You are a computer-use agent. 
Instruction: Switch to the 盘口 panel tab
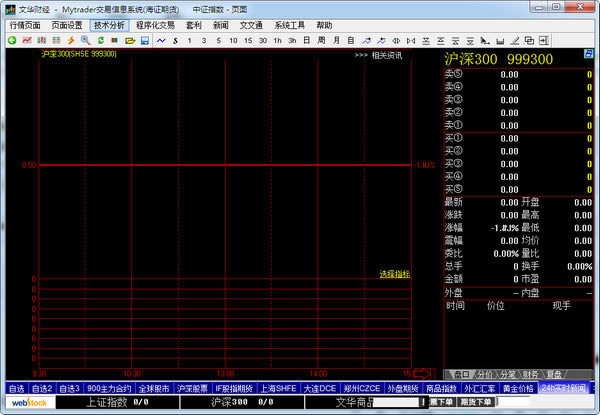(x=461, y=374)
